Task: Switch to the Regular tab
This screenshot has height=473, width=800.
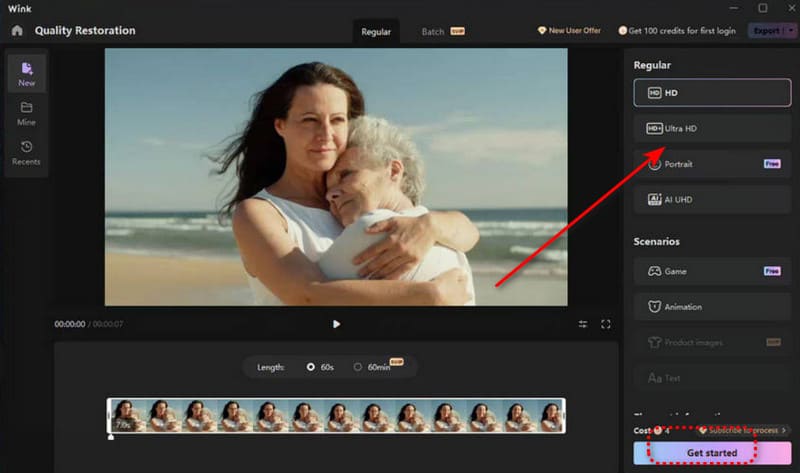Action: (376, 32)
